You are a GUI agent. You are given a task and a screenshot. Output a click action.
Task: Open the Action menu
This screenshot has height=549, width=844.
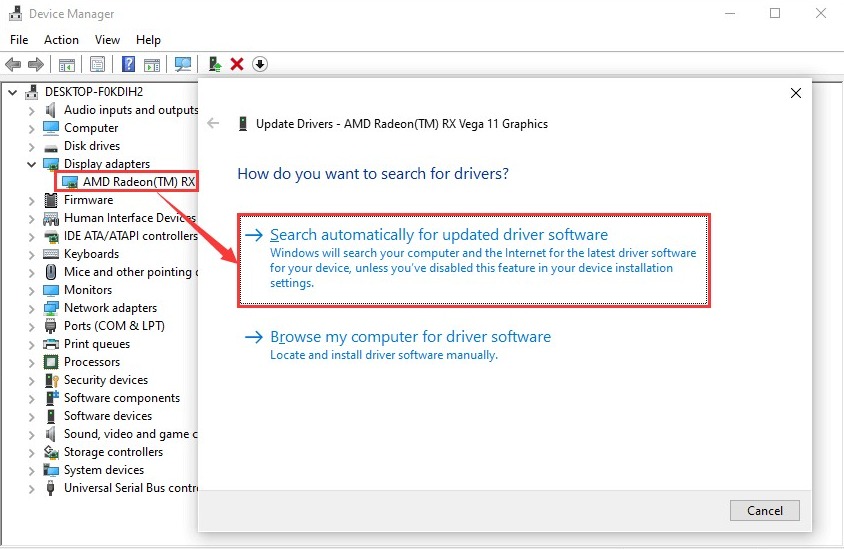pyautogui.click(x=61, y=40)
